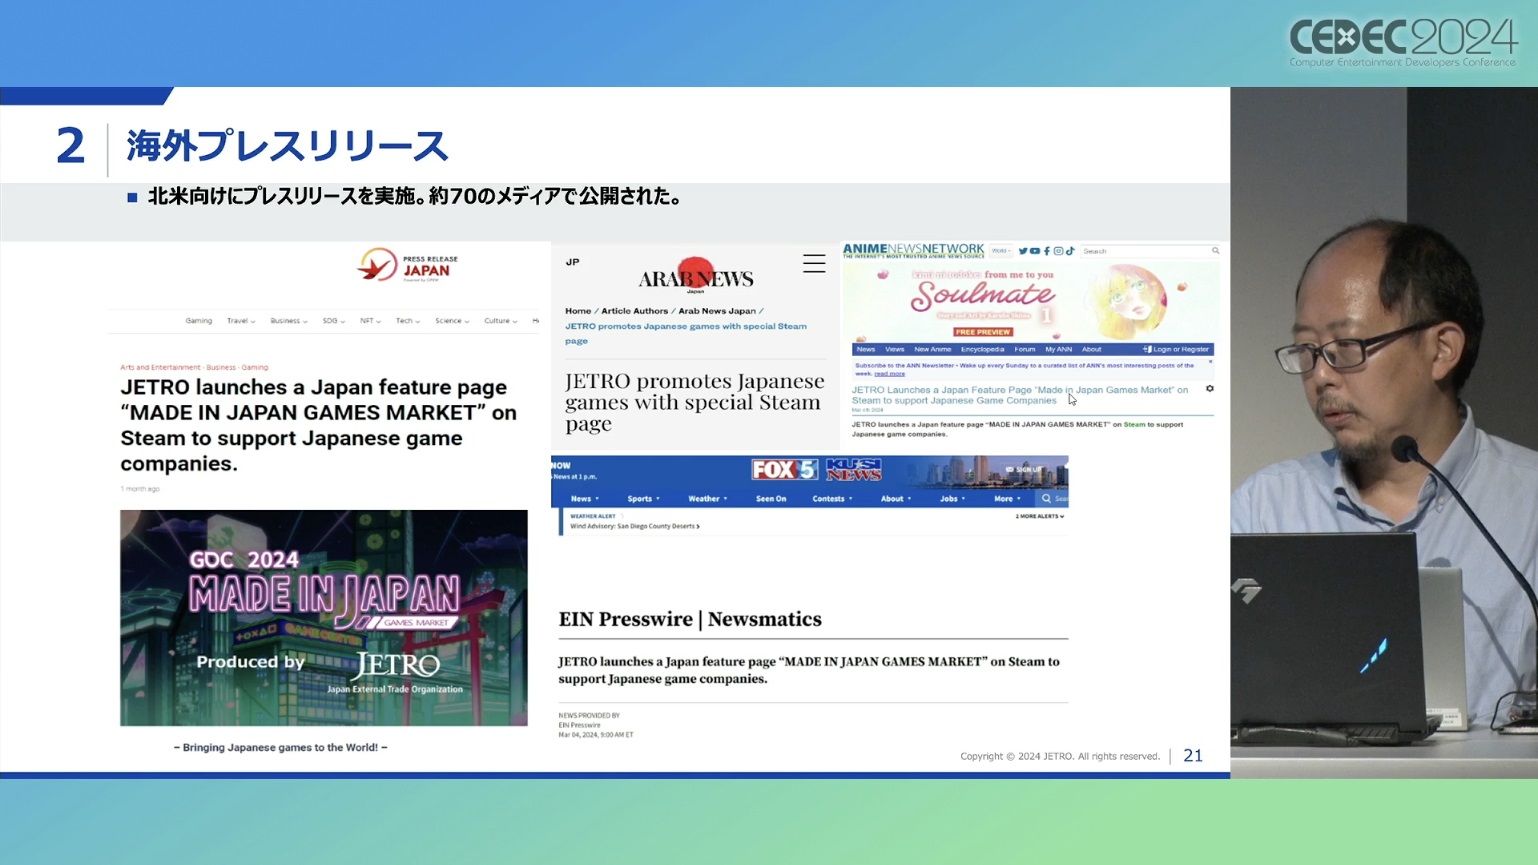Open the World region dropdown on ANN
This screenshot has height=865, width=1538.
click(1001, 251)
